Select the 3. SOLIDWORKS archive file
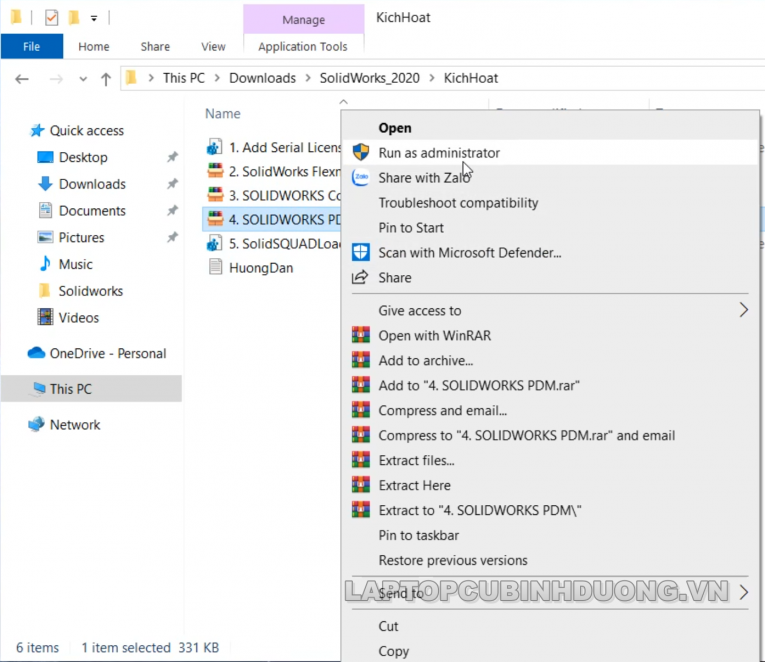The image size is (765, 662). click(x=273, y=195)
